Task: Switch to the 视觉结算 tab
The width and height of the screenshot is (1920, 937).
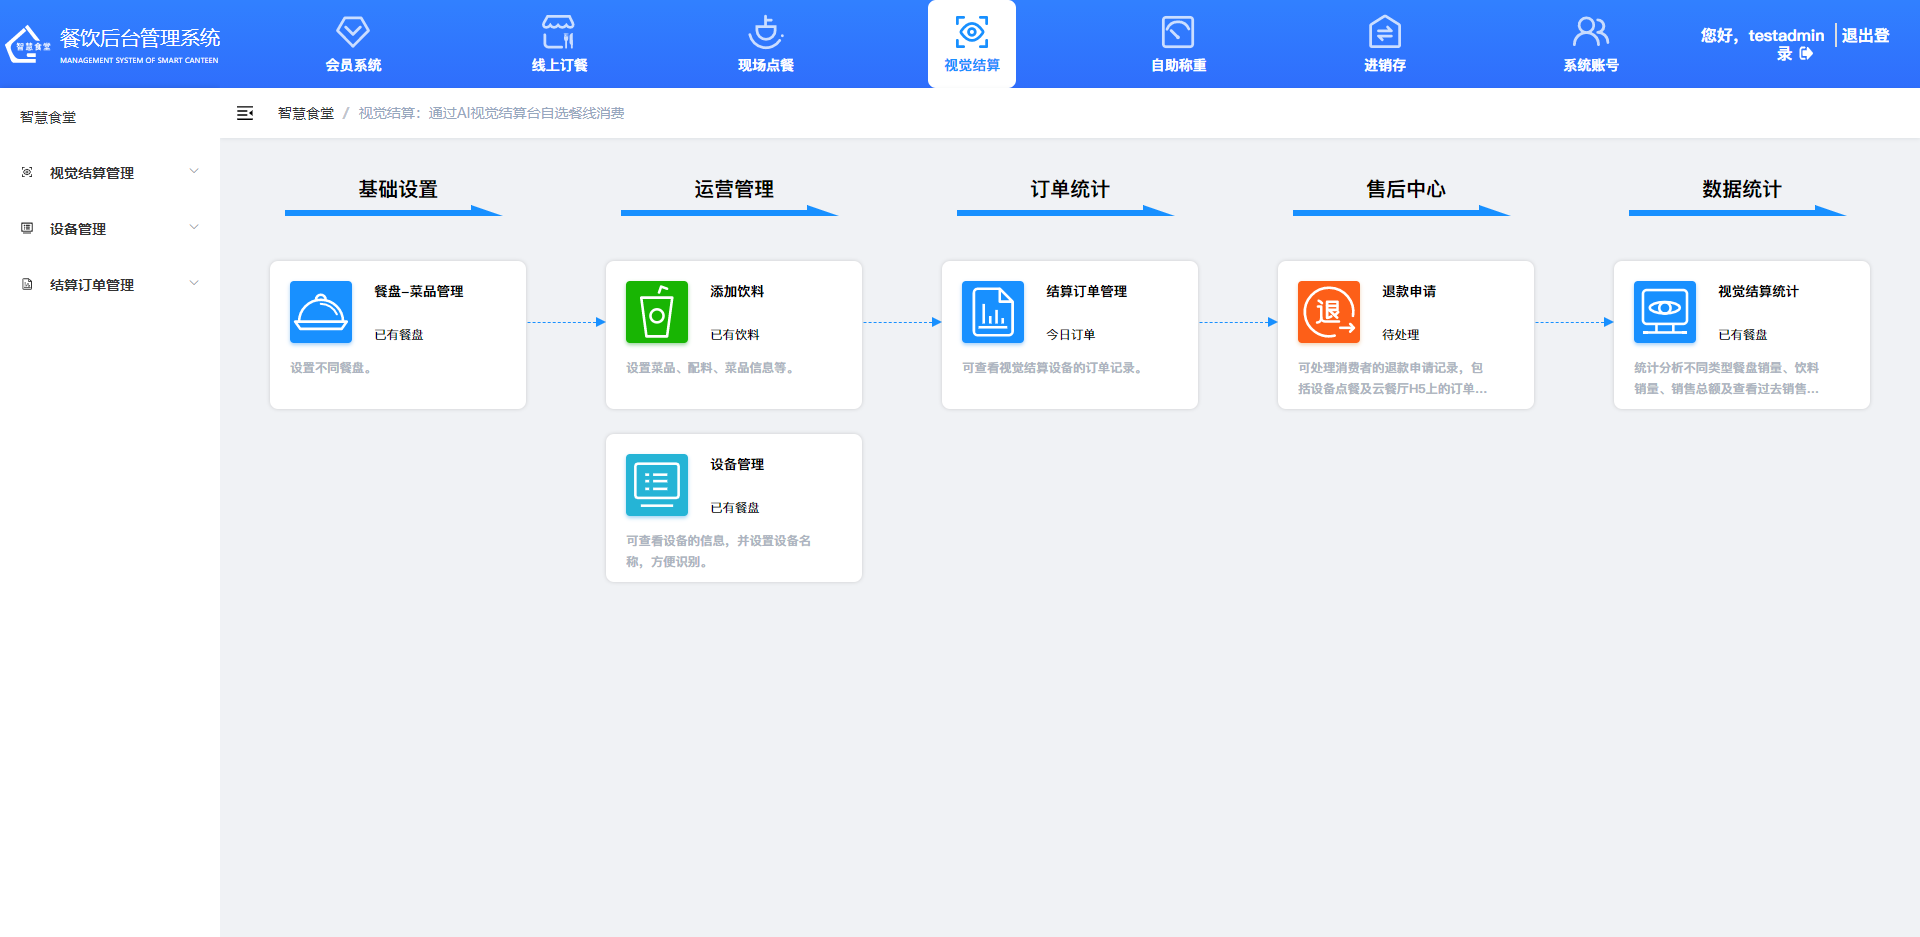Action: coord(971,44)
